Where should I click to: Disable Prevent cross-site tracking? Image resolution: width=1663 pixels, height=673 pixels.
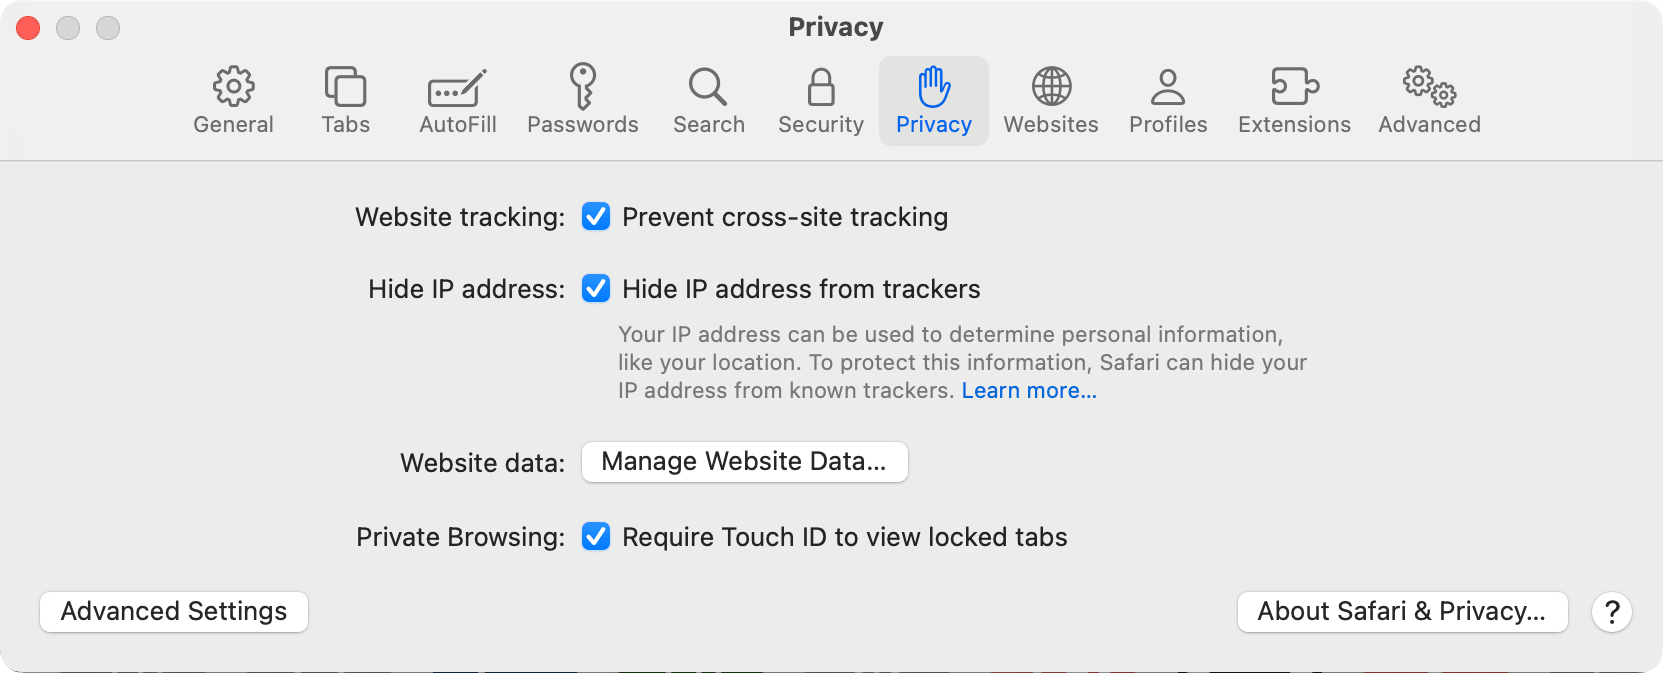coord(596,217)
